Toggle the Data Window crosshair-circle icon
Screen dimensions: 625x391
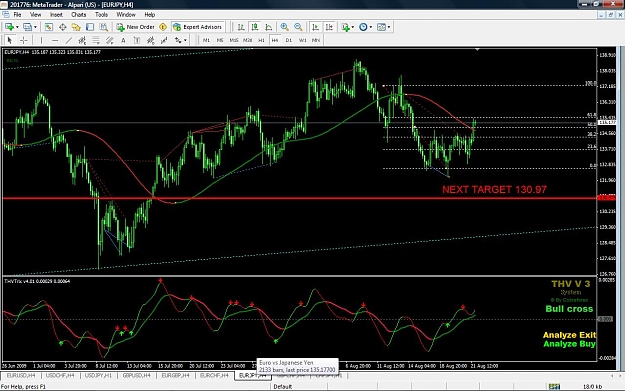[63, 27]
